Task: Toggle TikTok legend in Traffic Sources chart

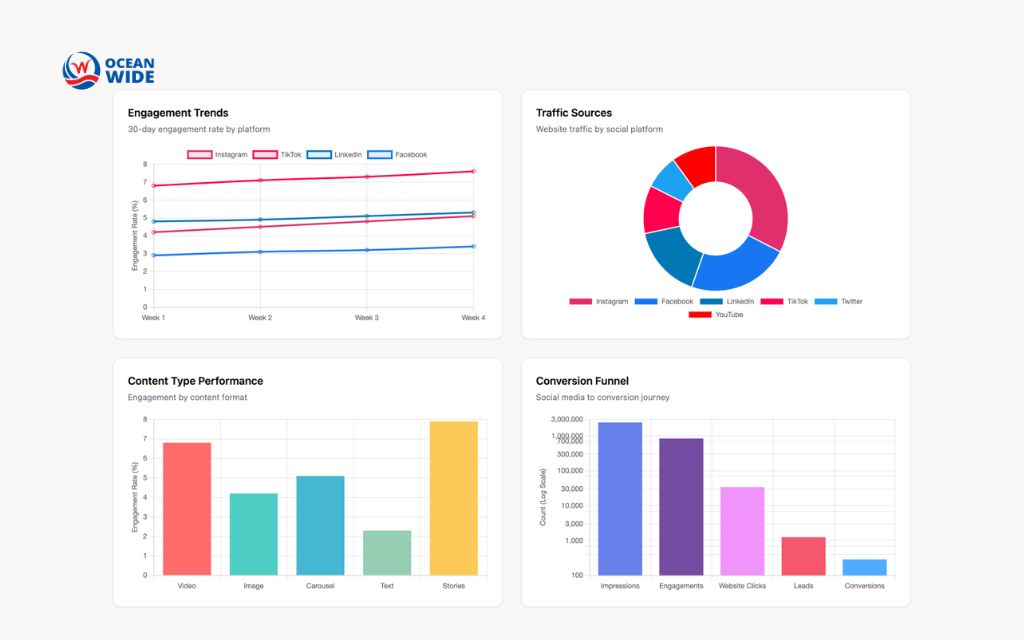Action: pos(784,302)
